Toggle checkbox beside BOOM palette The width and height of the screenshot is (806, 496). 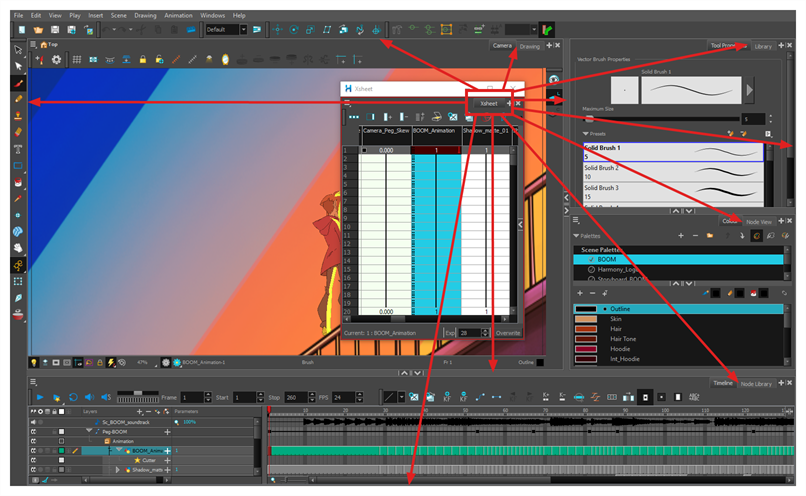click(x=591, y=258)
